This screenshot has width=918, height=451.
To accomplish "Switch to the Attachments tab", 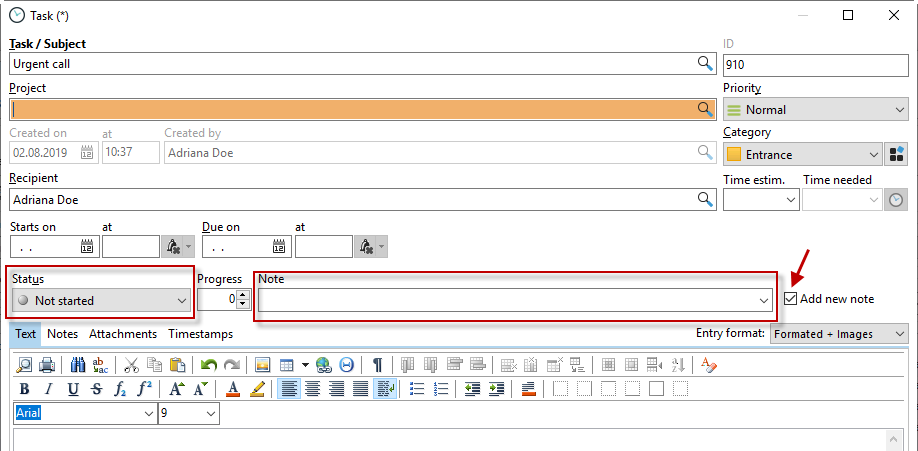I will pyautogui.click(x=122, y=334).
